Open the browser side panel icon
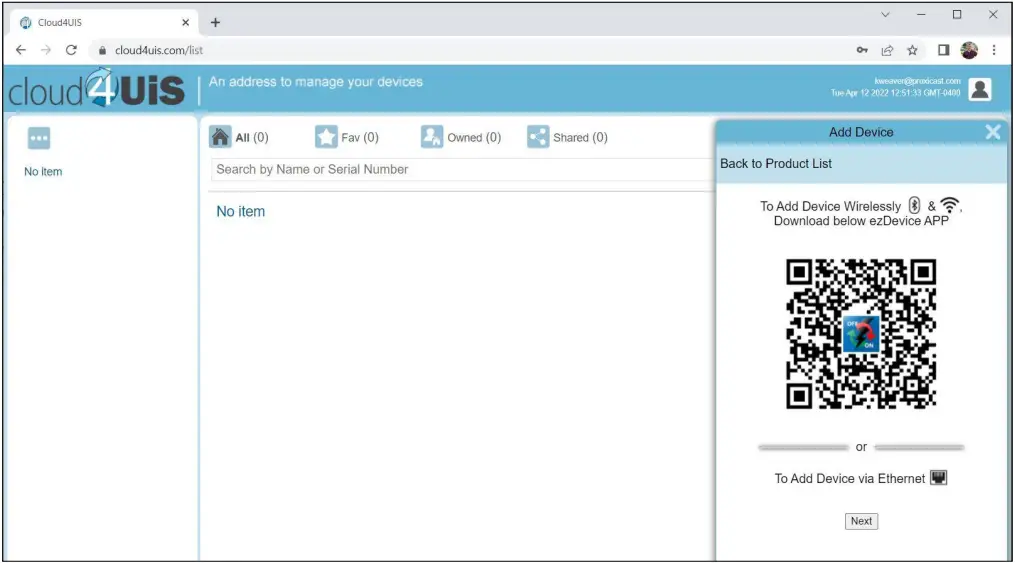 tap(943, 50)
